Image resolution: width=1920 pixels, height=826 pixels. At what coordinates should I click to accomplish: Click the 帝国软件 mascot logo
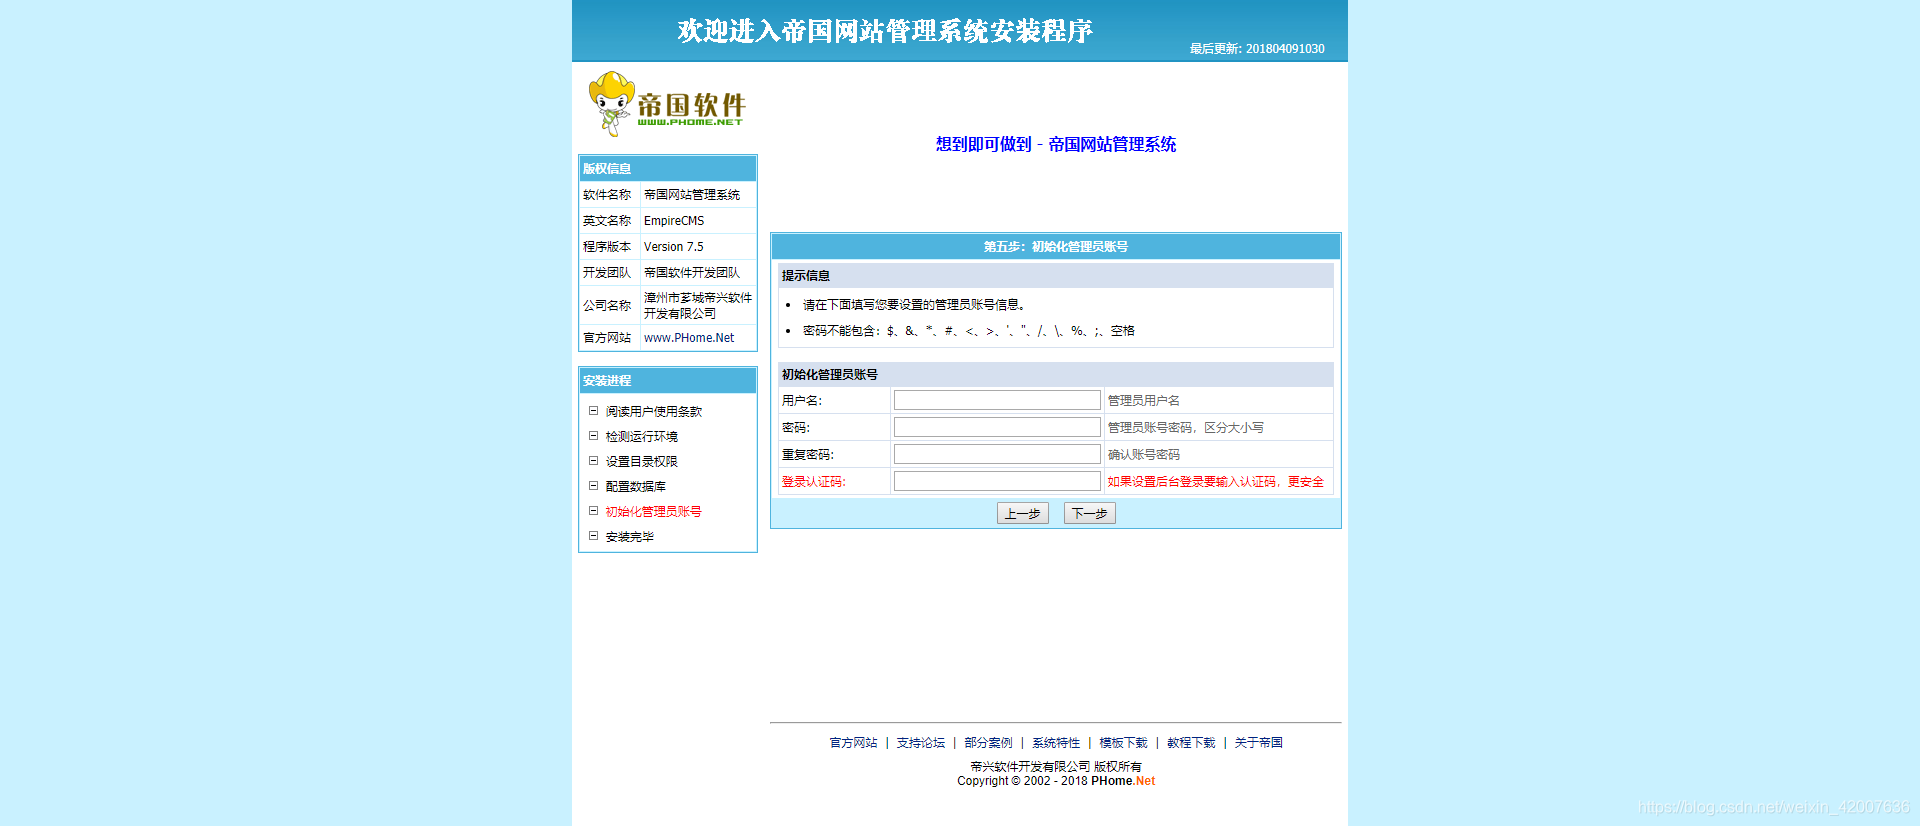tap(666, 104)
